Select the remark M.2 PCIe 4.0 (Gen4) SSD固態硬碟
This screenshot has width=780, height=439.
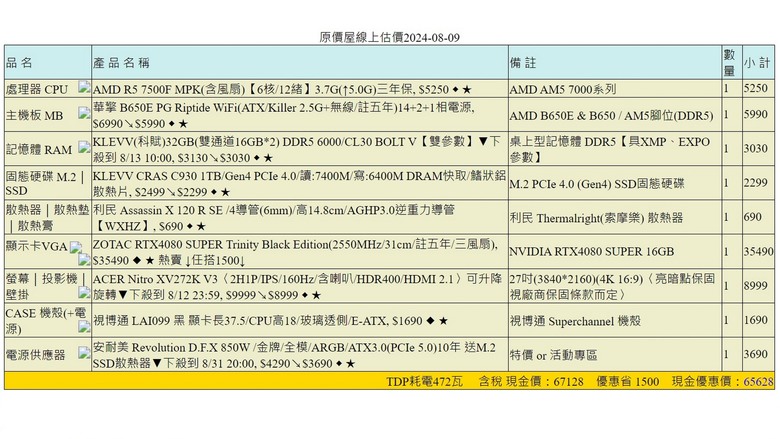tap(597, 183)
